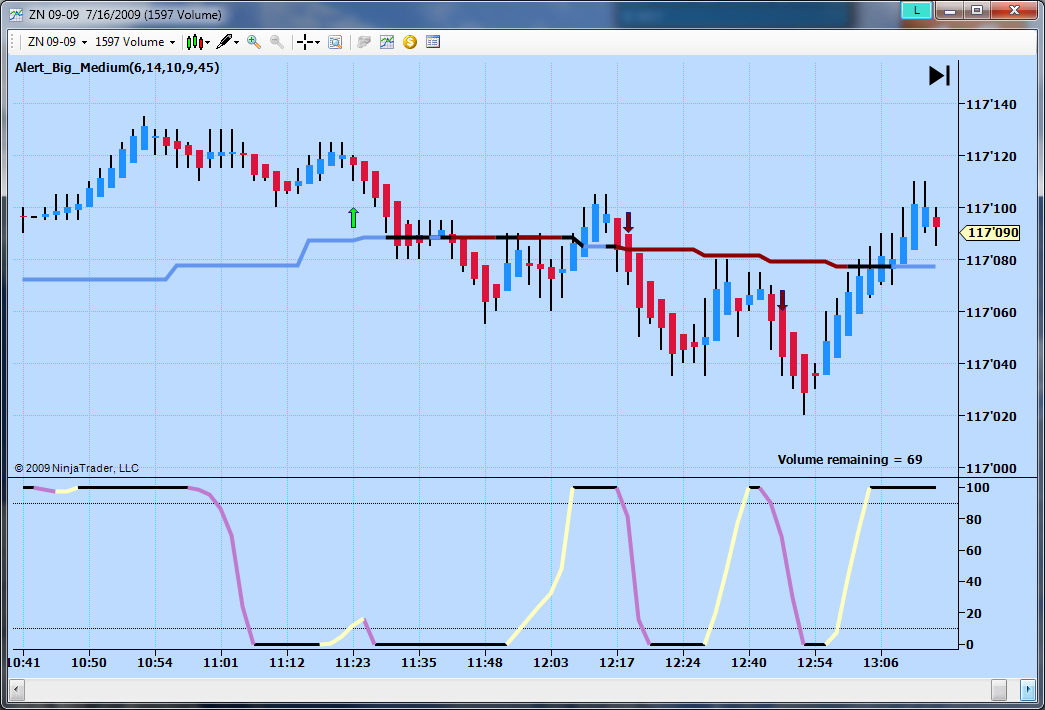Close the chart window
The height and width of the screenshot is (710, 1045).
pyautogui.click(x=1014, y=10)
